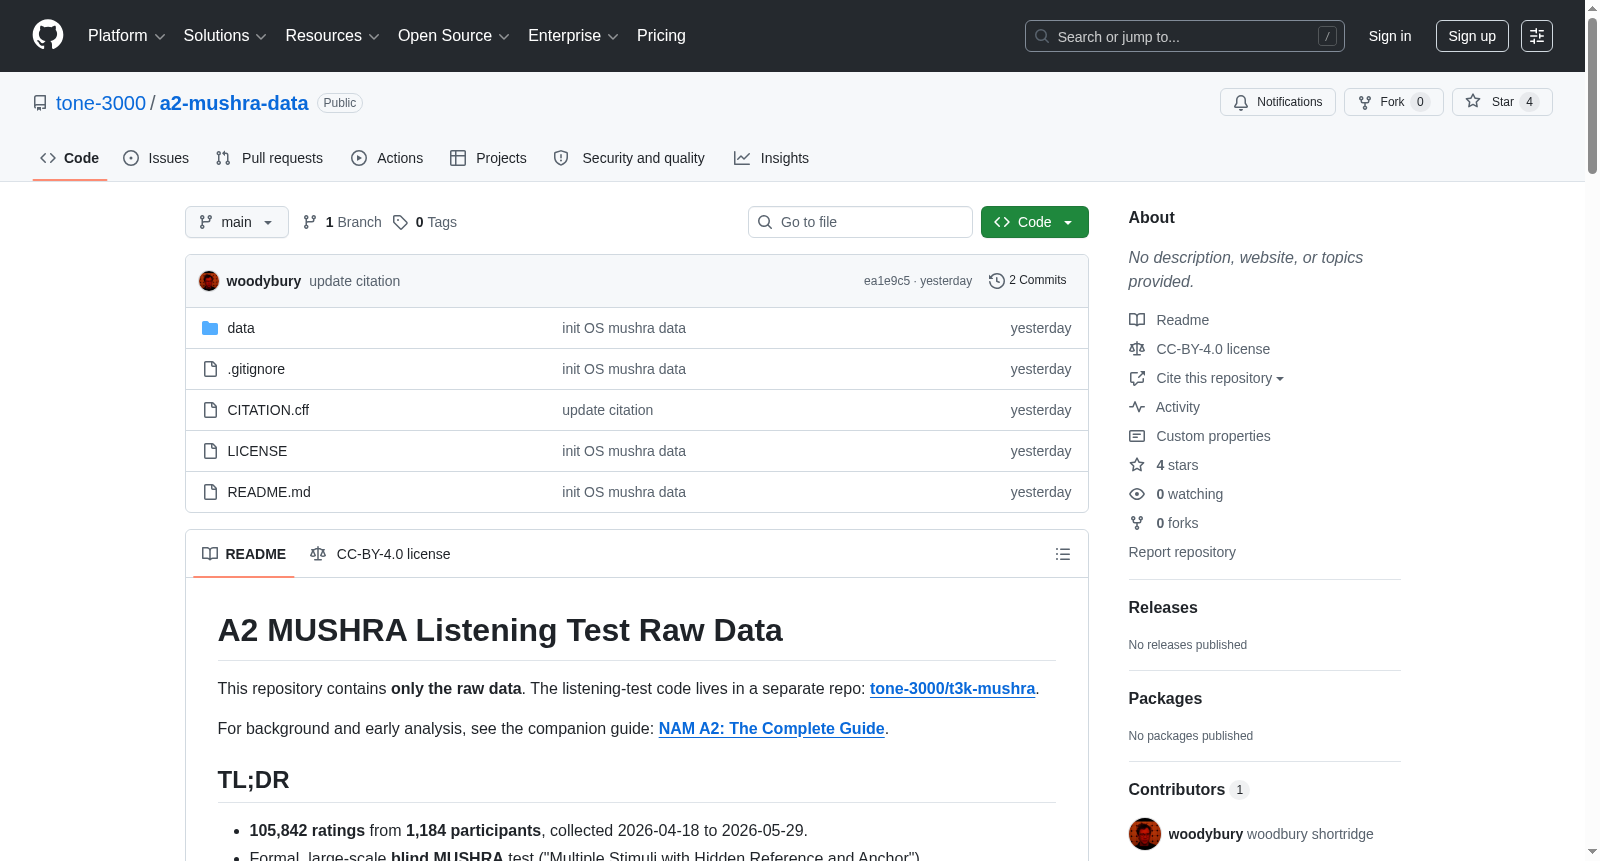Viewport: 1600px width, 861px height.
Task: Open the Insights tab
Action: click(771, 158)
